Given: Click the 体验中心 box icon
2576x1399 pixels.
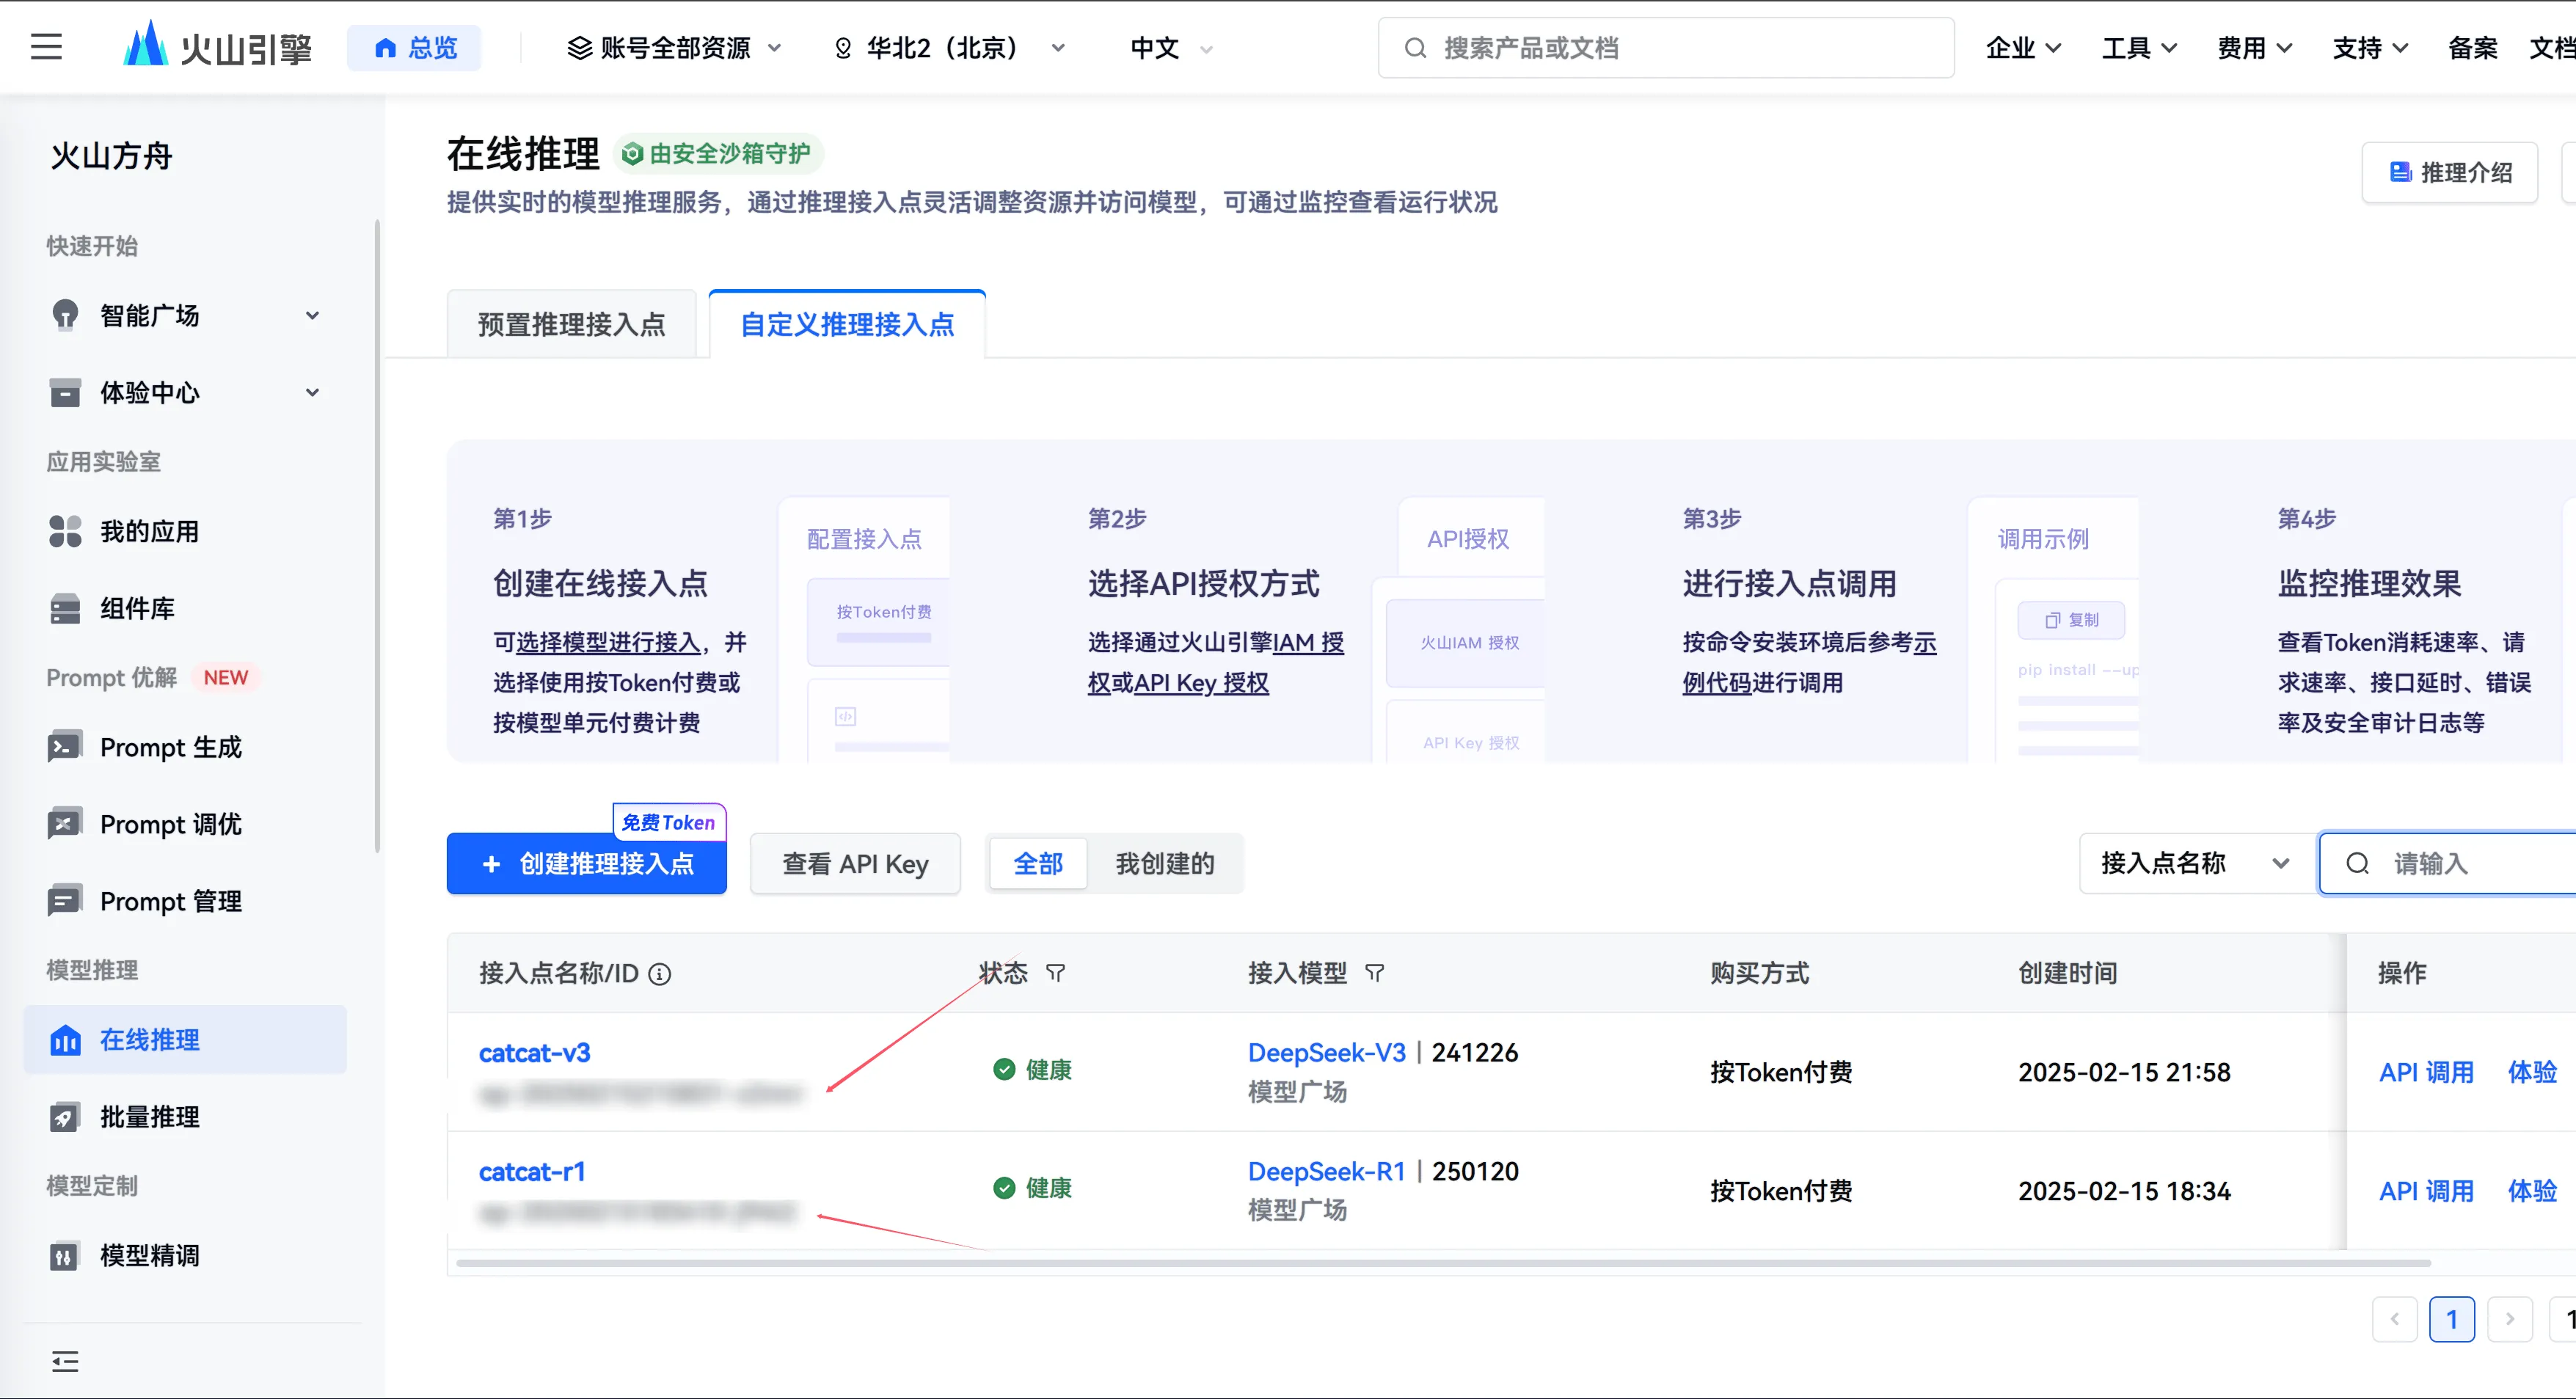Looking at the screenshot, I should [x=65, y=393].
